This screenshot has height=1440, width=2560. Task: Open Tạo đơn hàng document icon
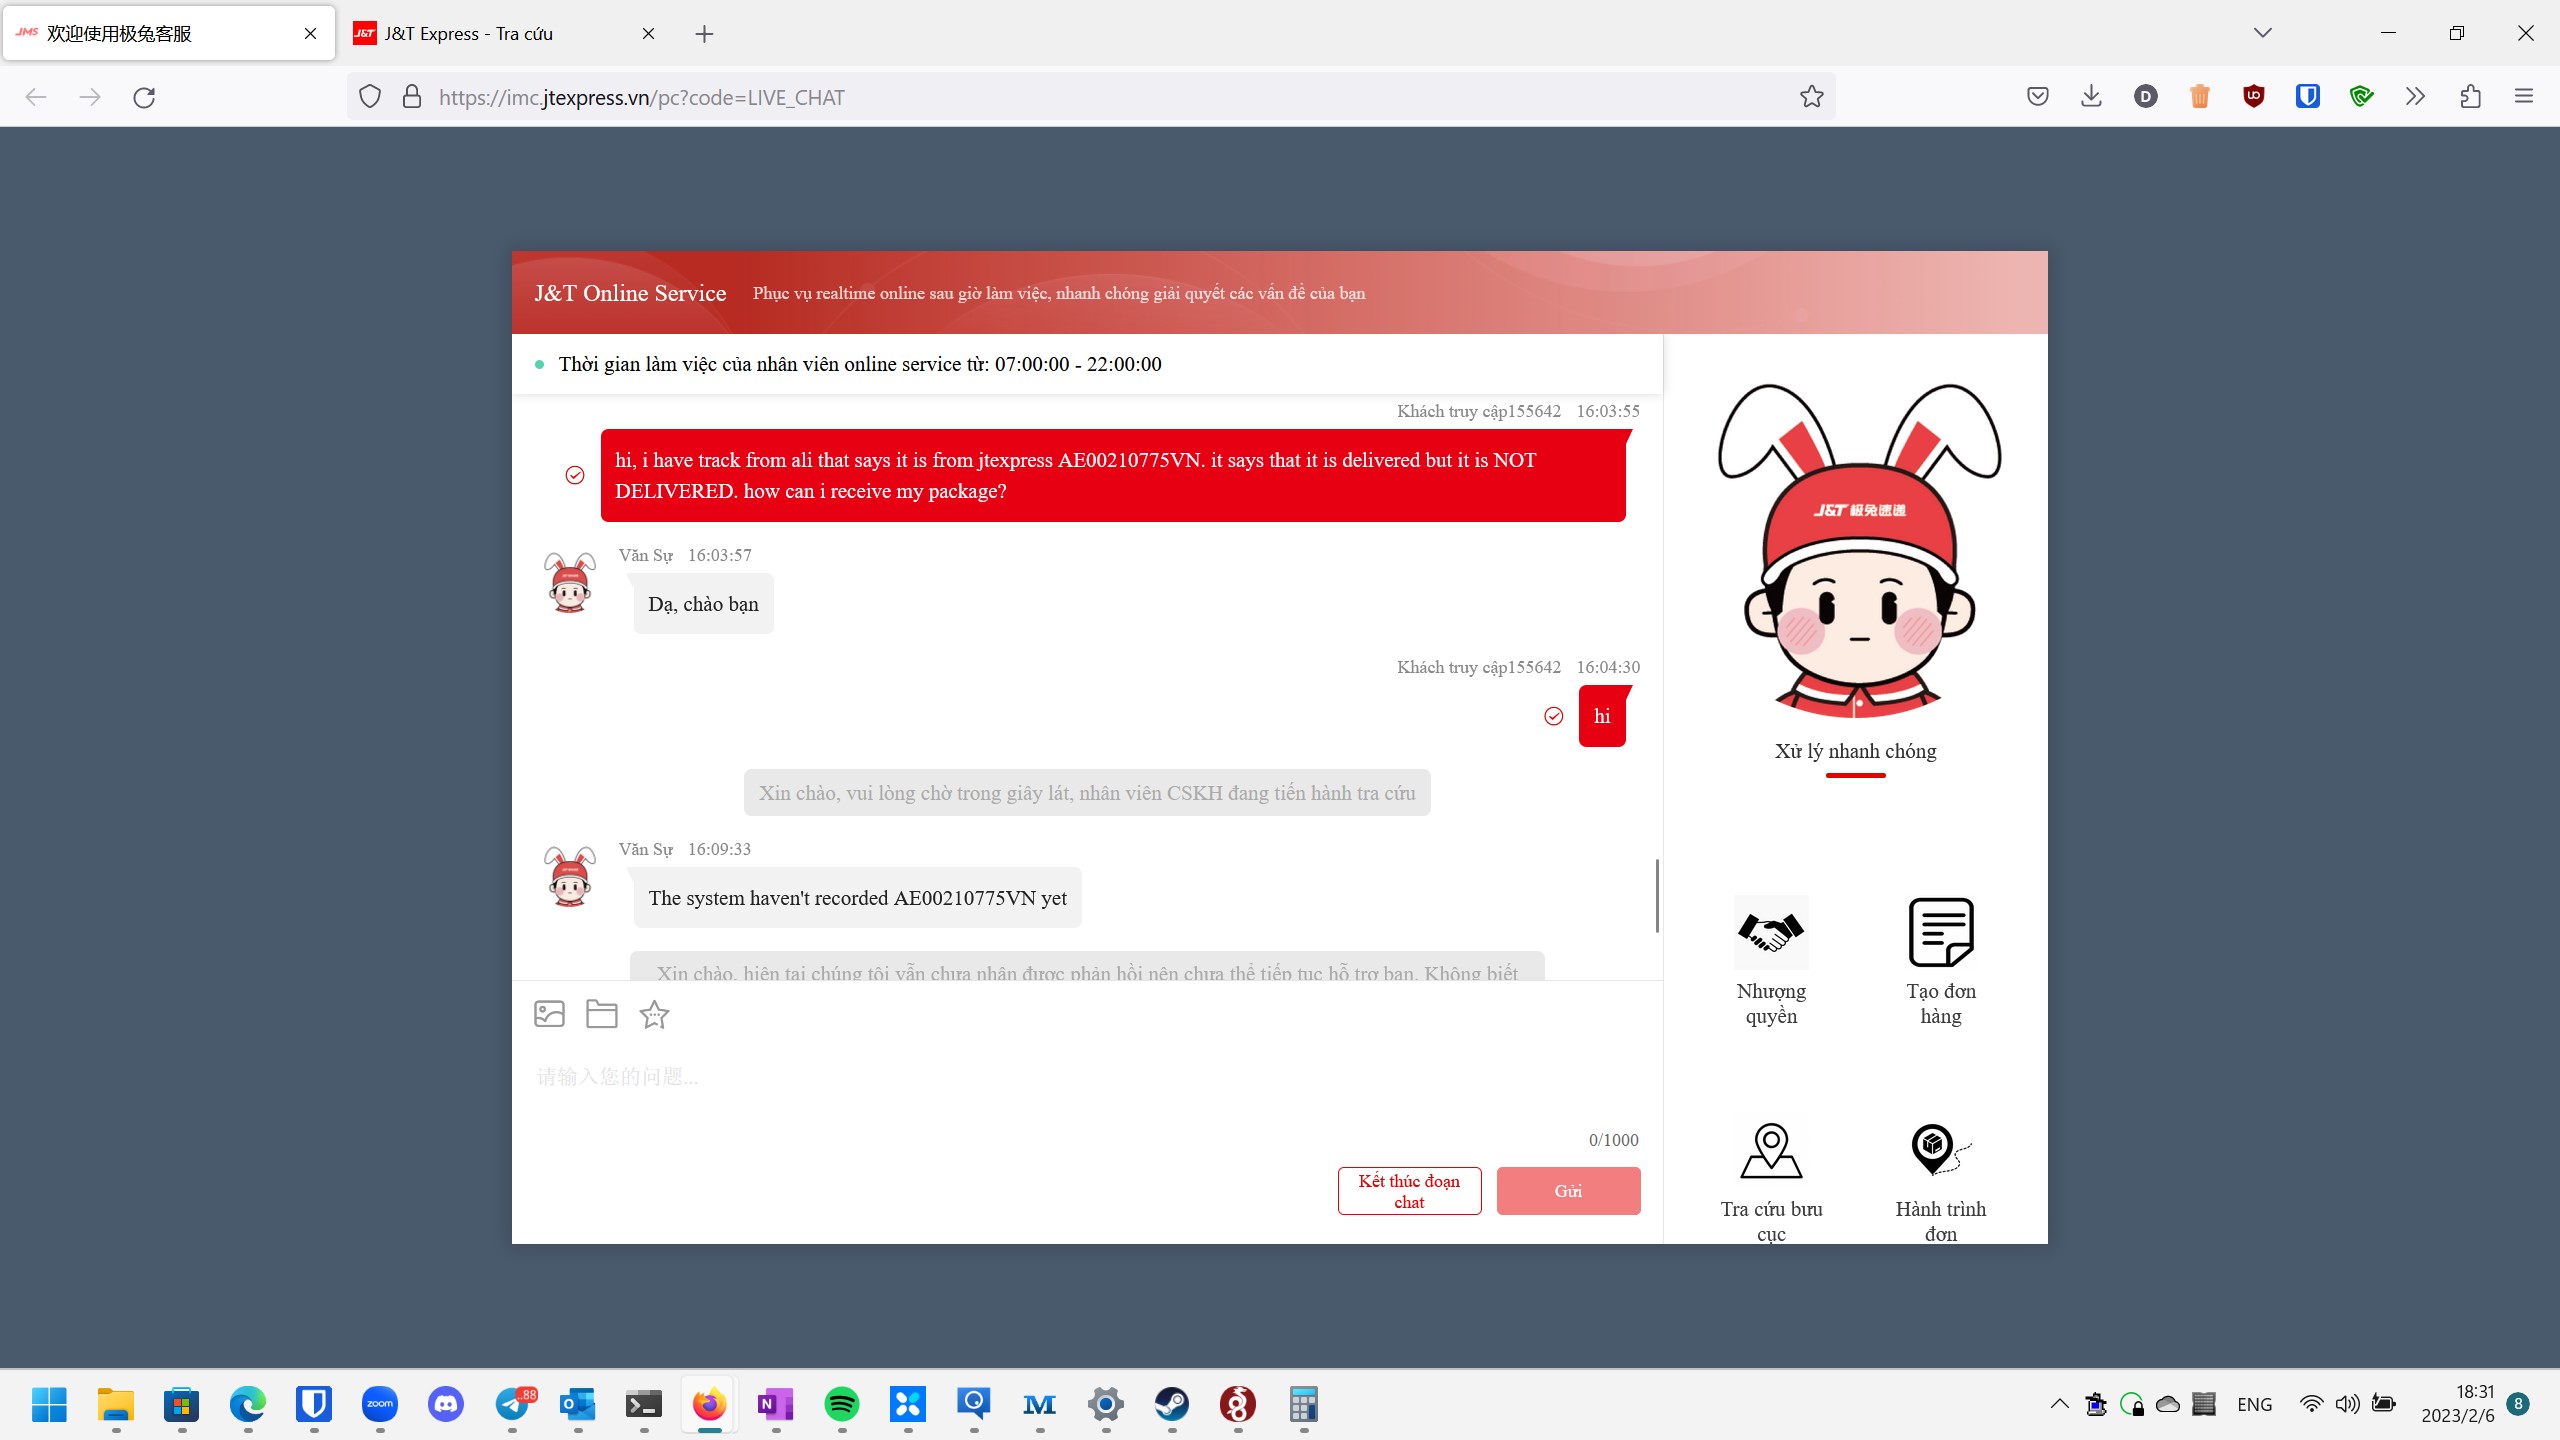[x=1941, y=932]
